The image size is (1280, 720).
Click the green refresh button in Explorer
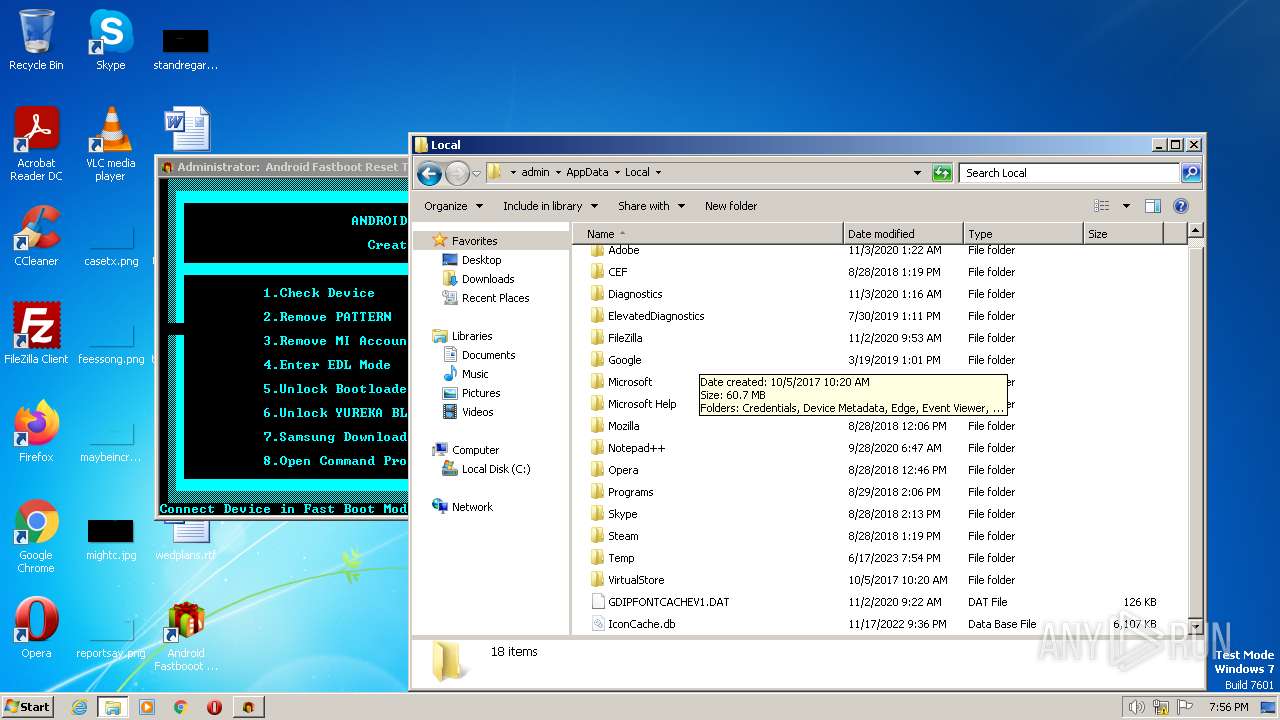(942, 173)
